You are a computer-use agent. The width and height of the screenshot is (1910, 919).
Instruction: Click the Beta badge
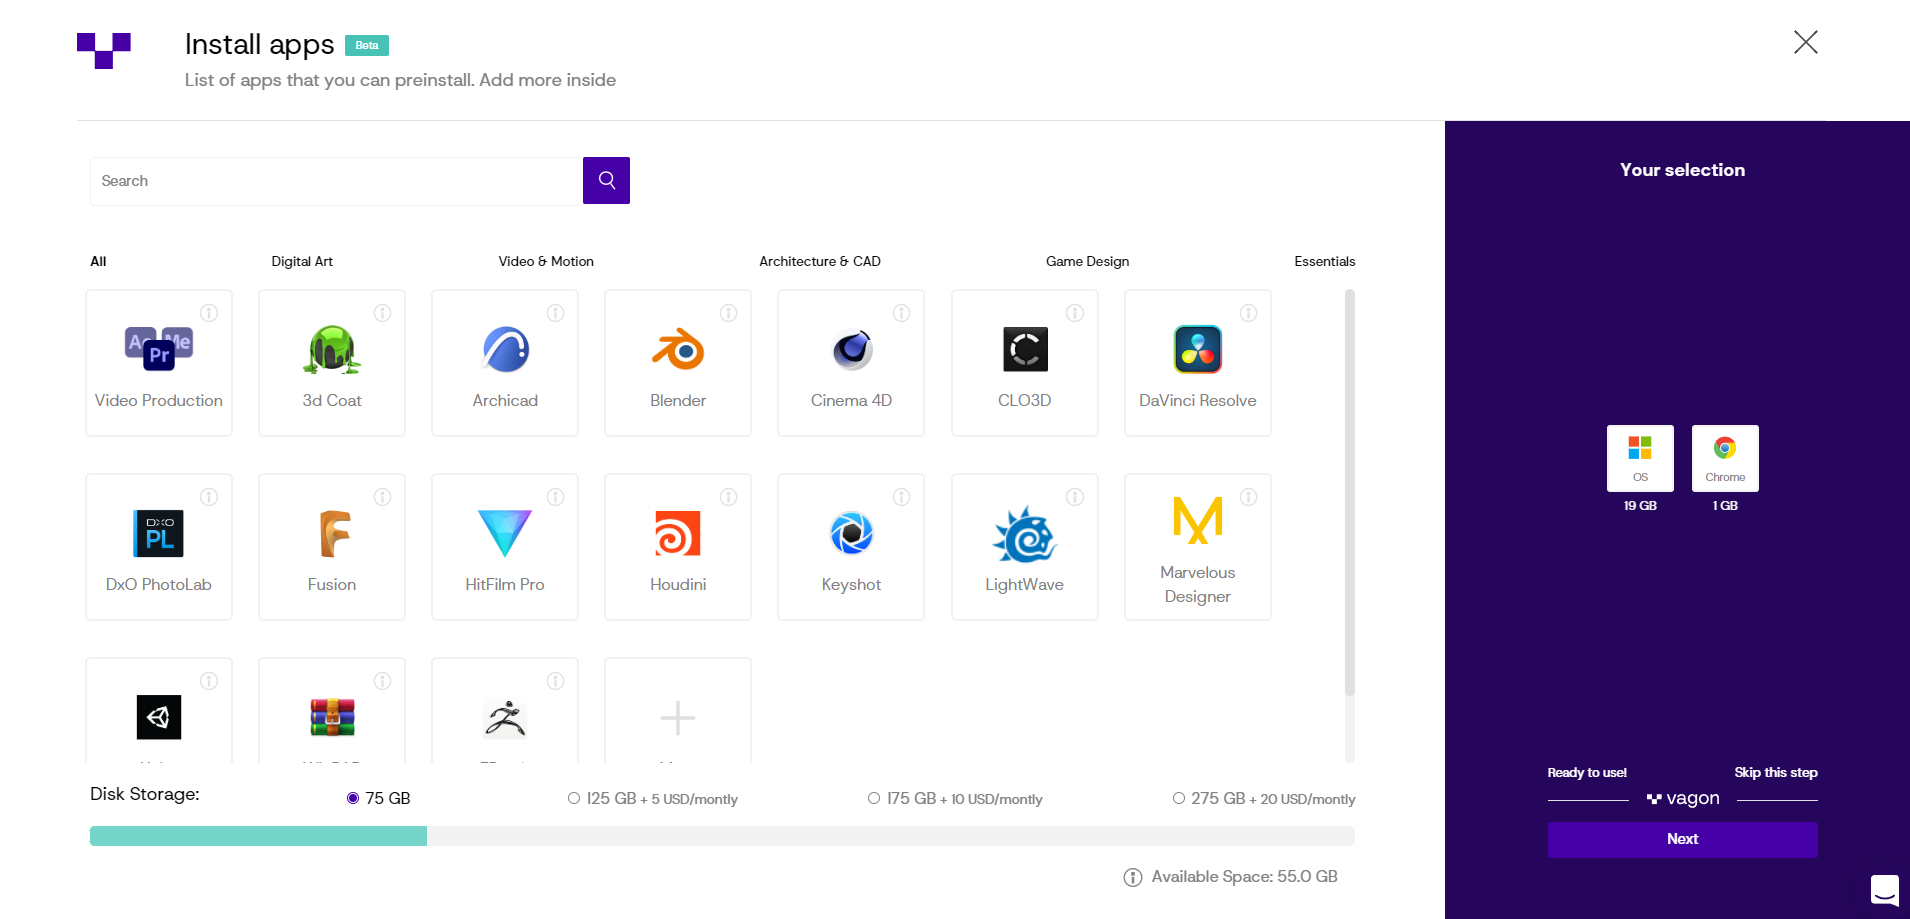367,45
